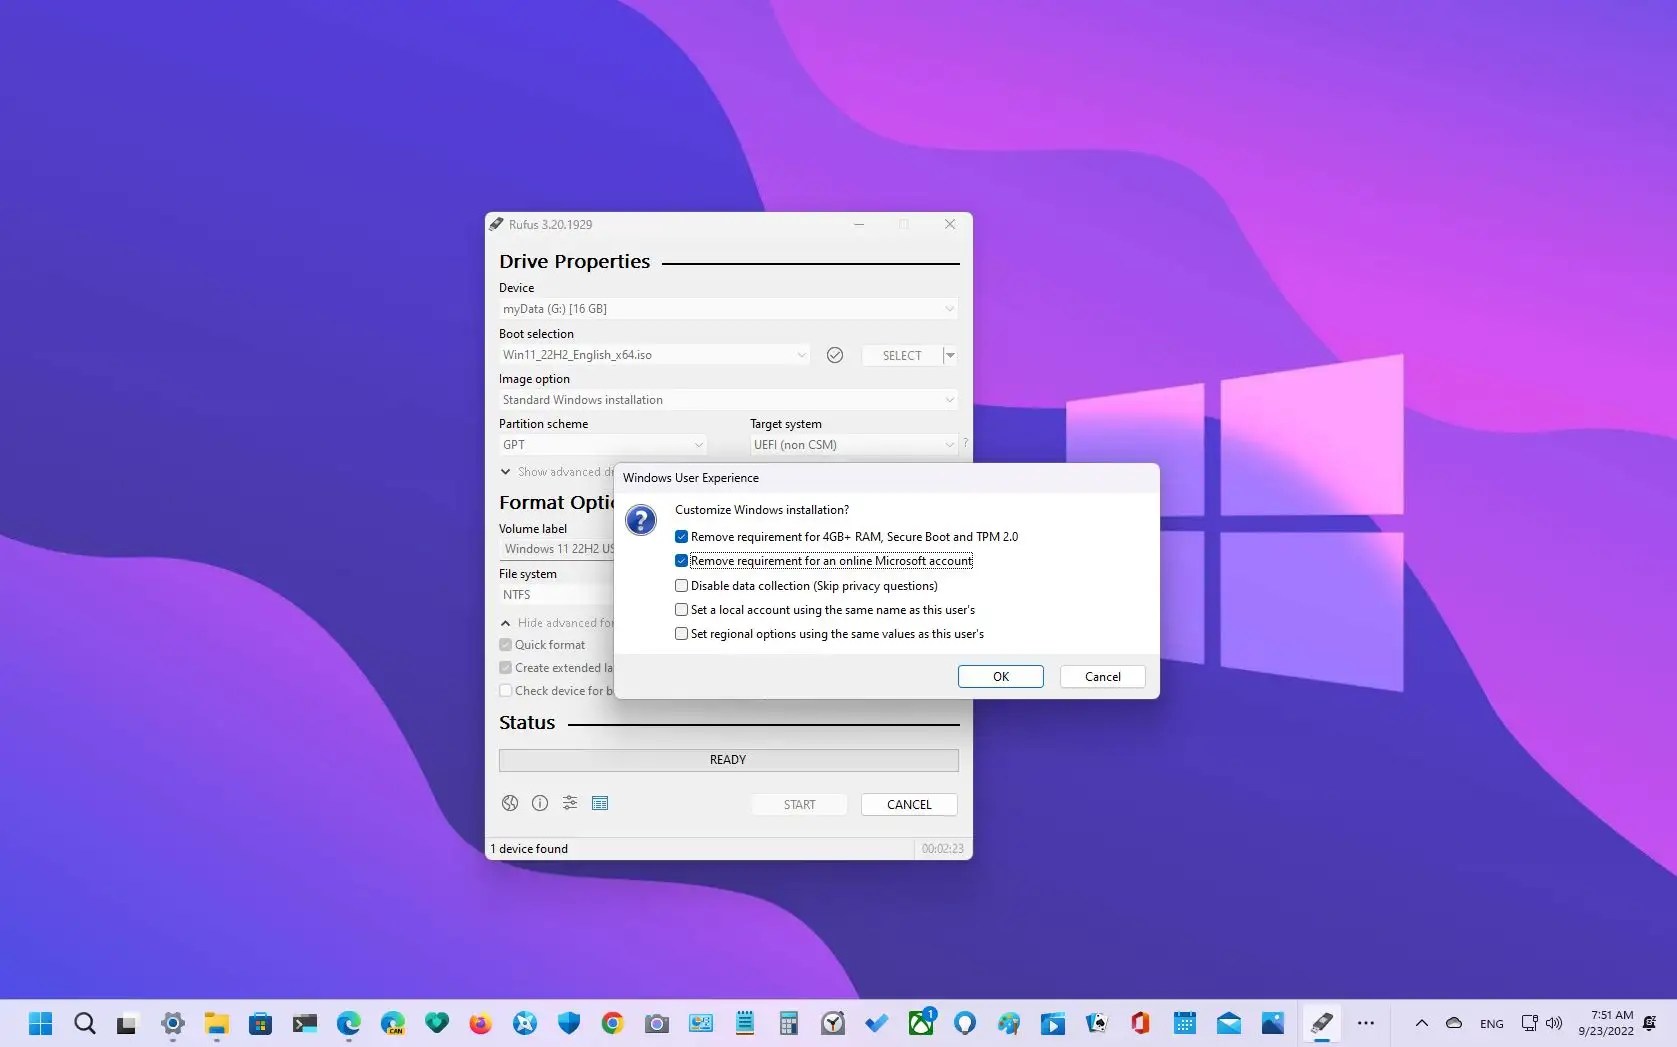Image resolution: width=1677 pixels, height=1047 pixels.
Task: Open Microsoft Edge from the taskbar
Action: 348,1023
